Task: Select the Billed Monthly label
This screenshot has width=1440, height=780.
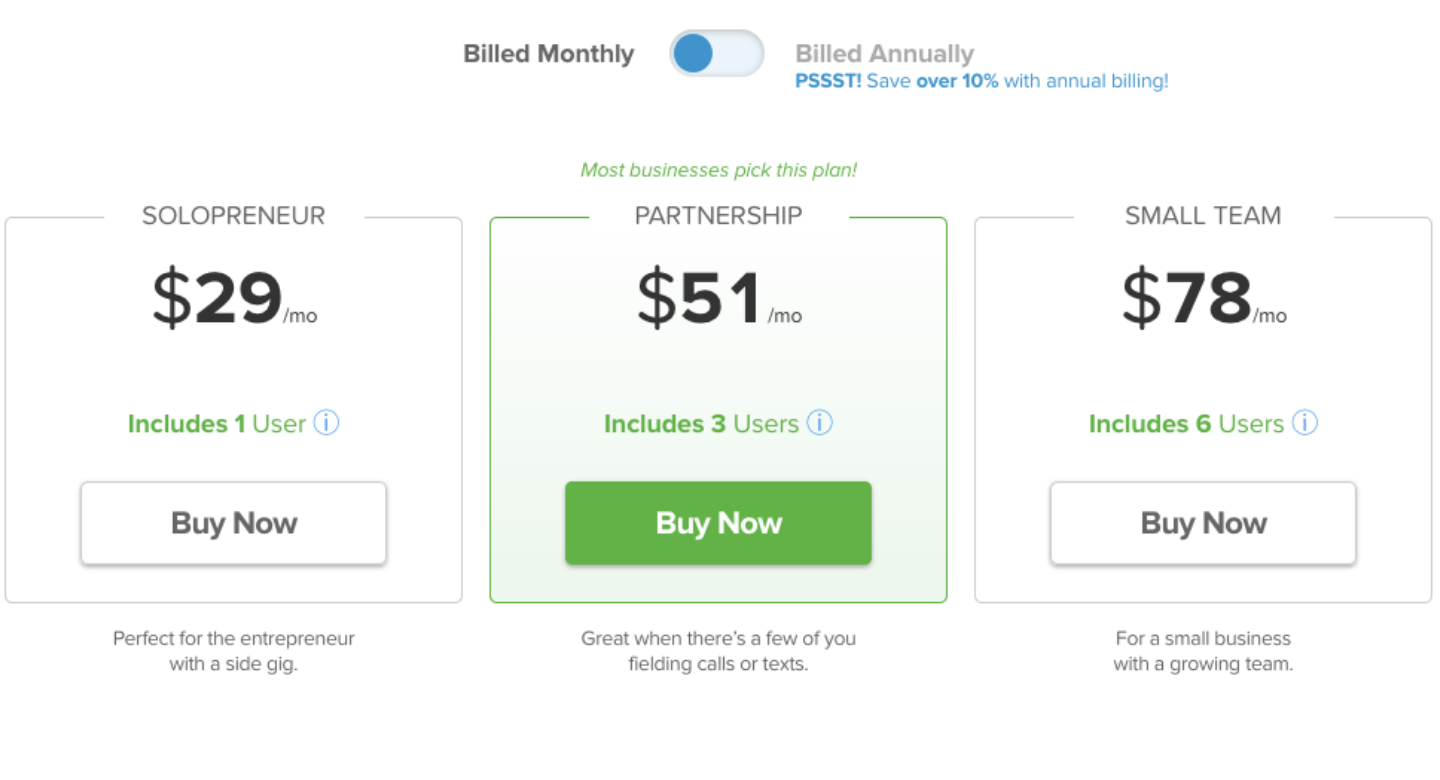Action: point(548,54)
